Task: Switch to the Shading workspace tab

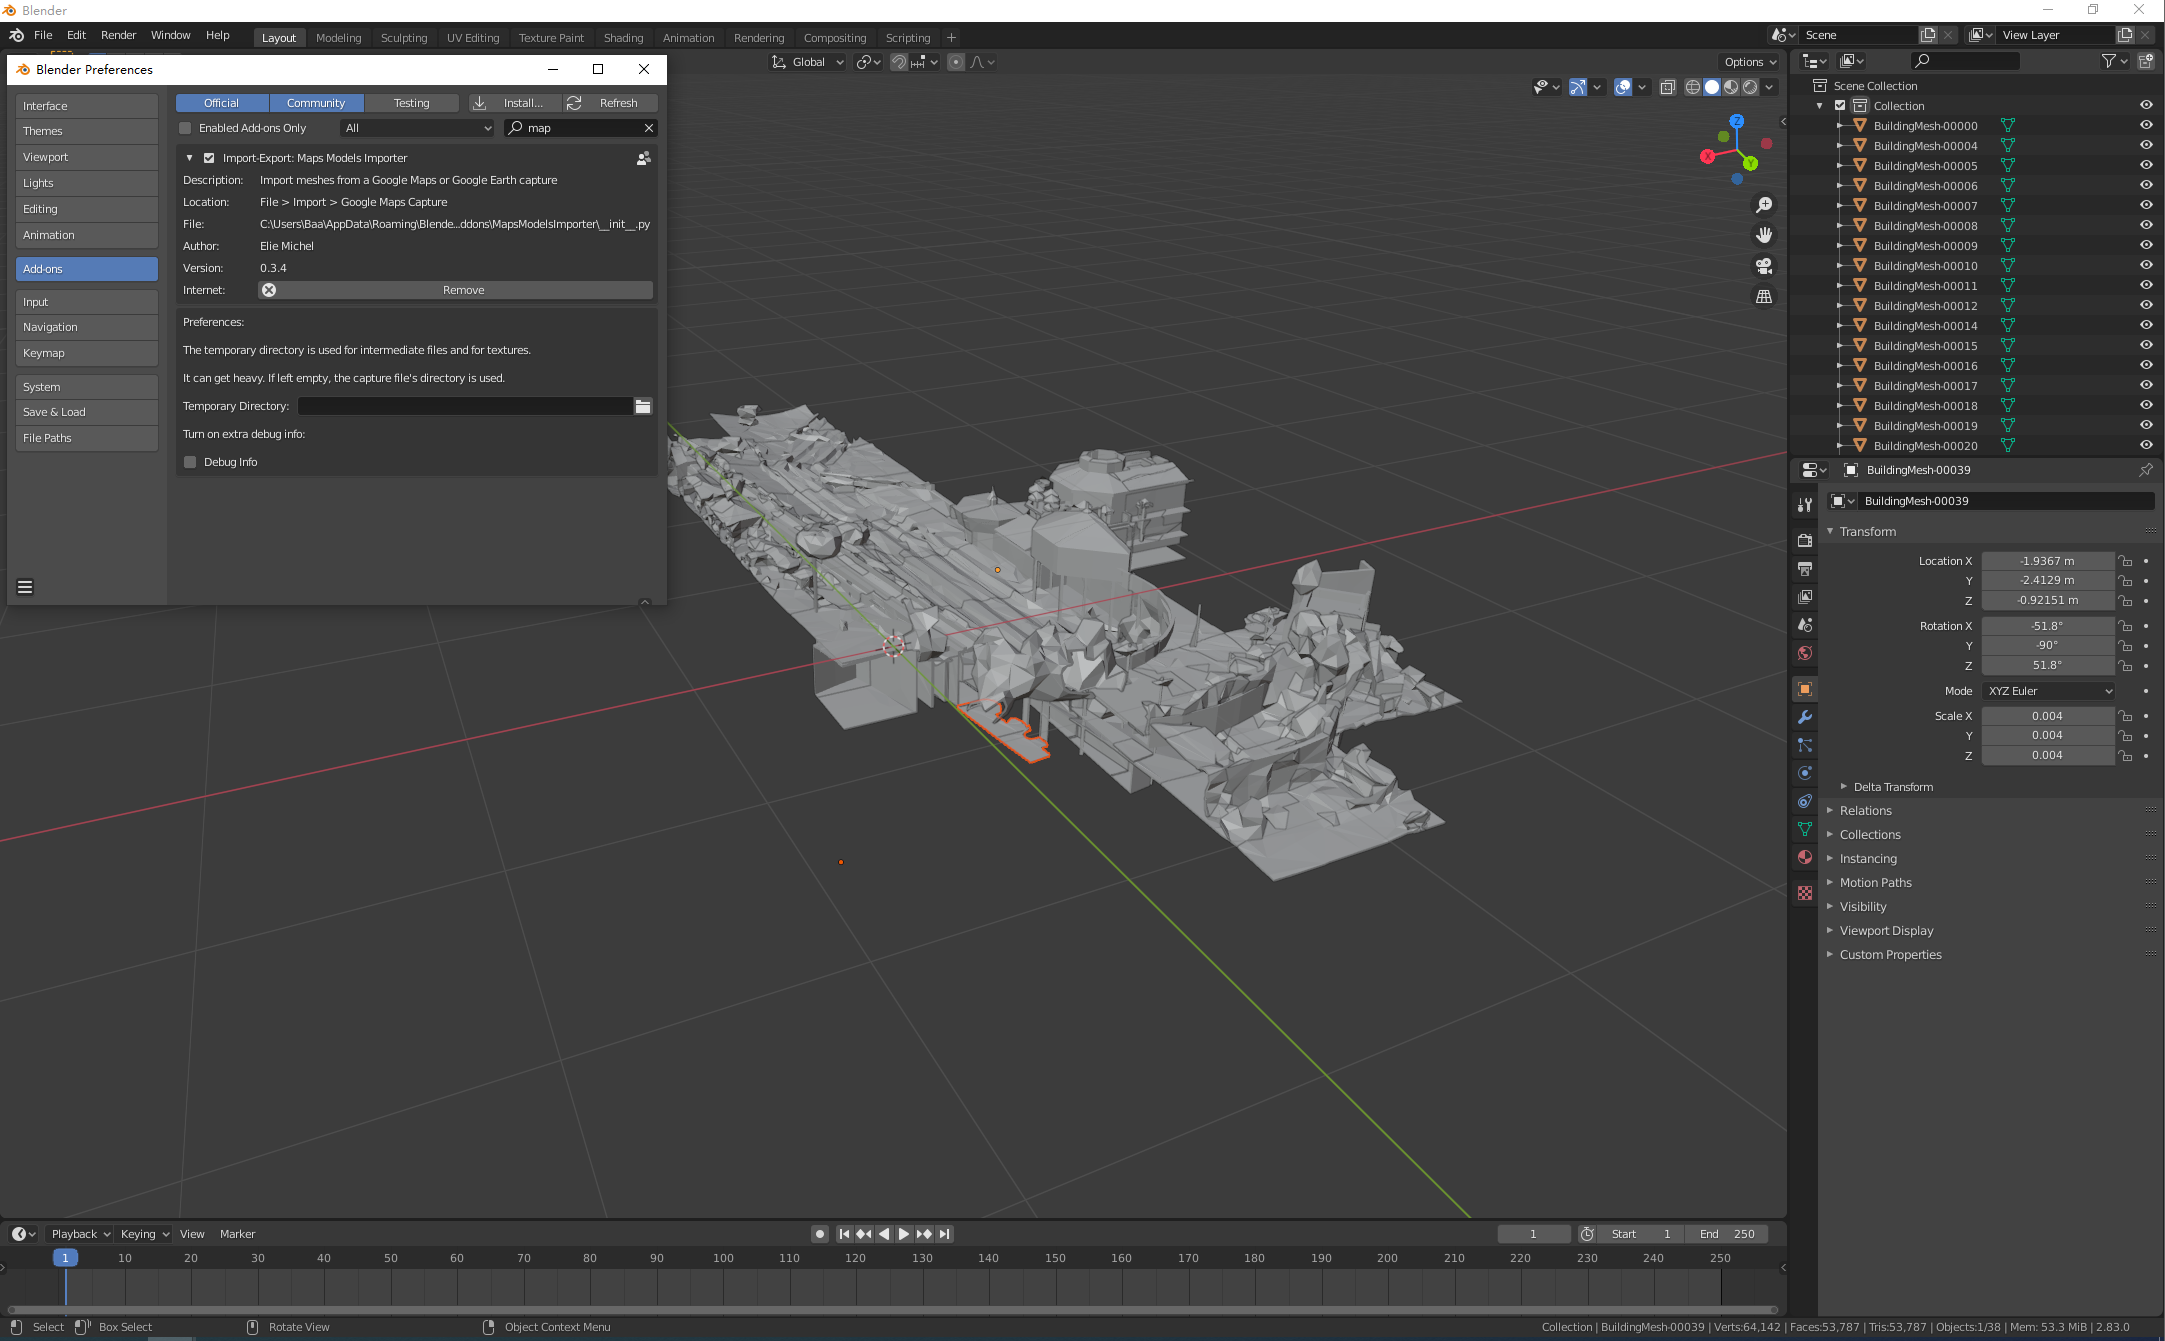Action: click(x=623, y=38)
